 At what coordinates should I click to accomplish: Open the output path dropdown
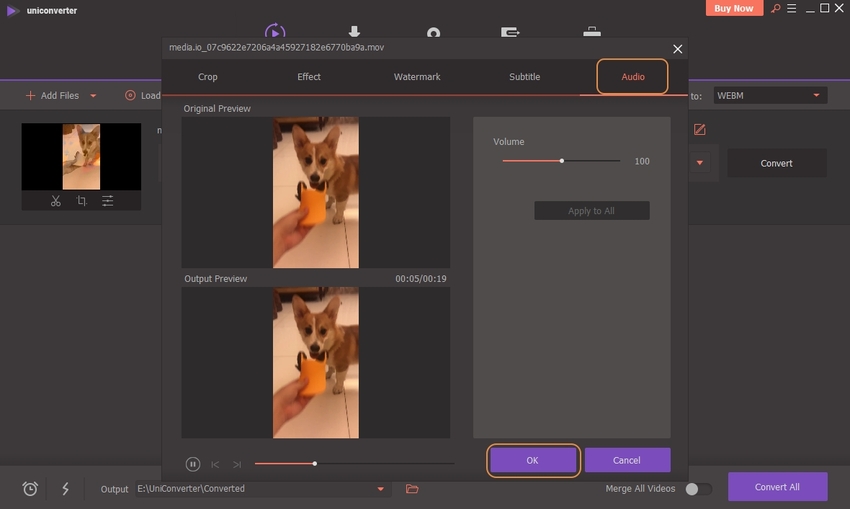tap(380, 489)
